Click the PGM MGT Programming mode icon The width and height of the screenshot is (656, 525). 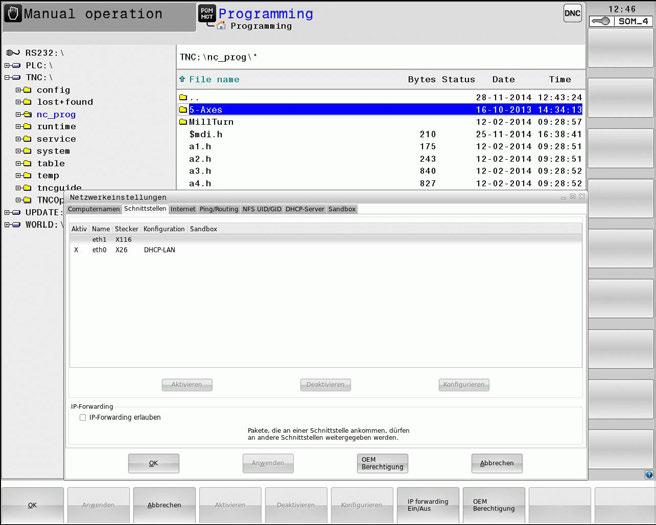point(207,13)
